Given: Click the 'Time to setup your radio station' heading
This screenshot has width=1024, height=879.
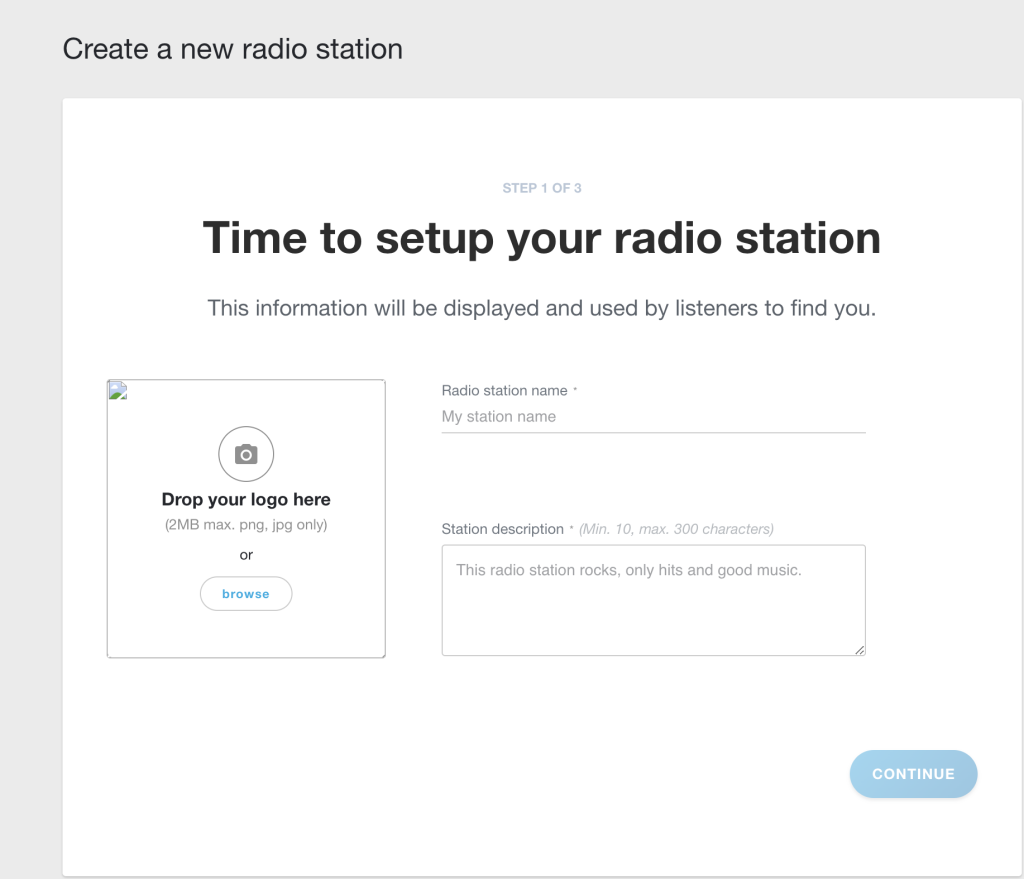Looking at the screenshot, I should [x=541, y=238].
